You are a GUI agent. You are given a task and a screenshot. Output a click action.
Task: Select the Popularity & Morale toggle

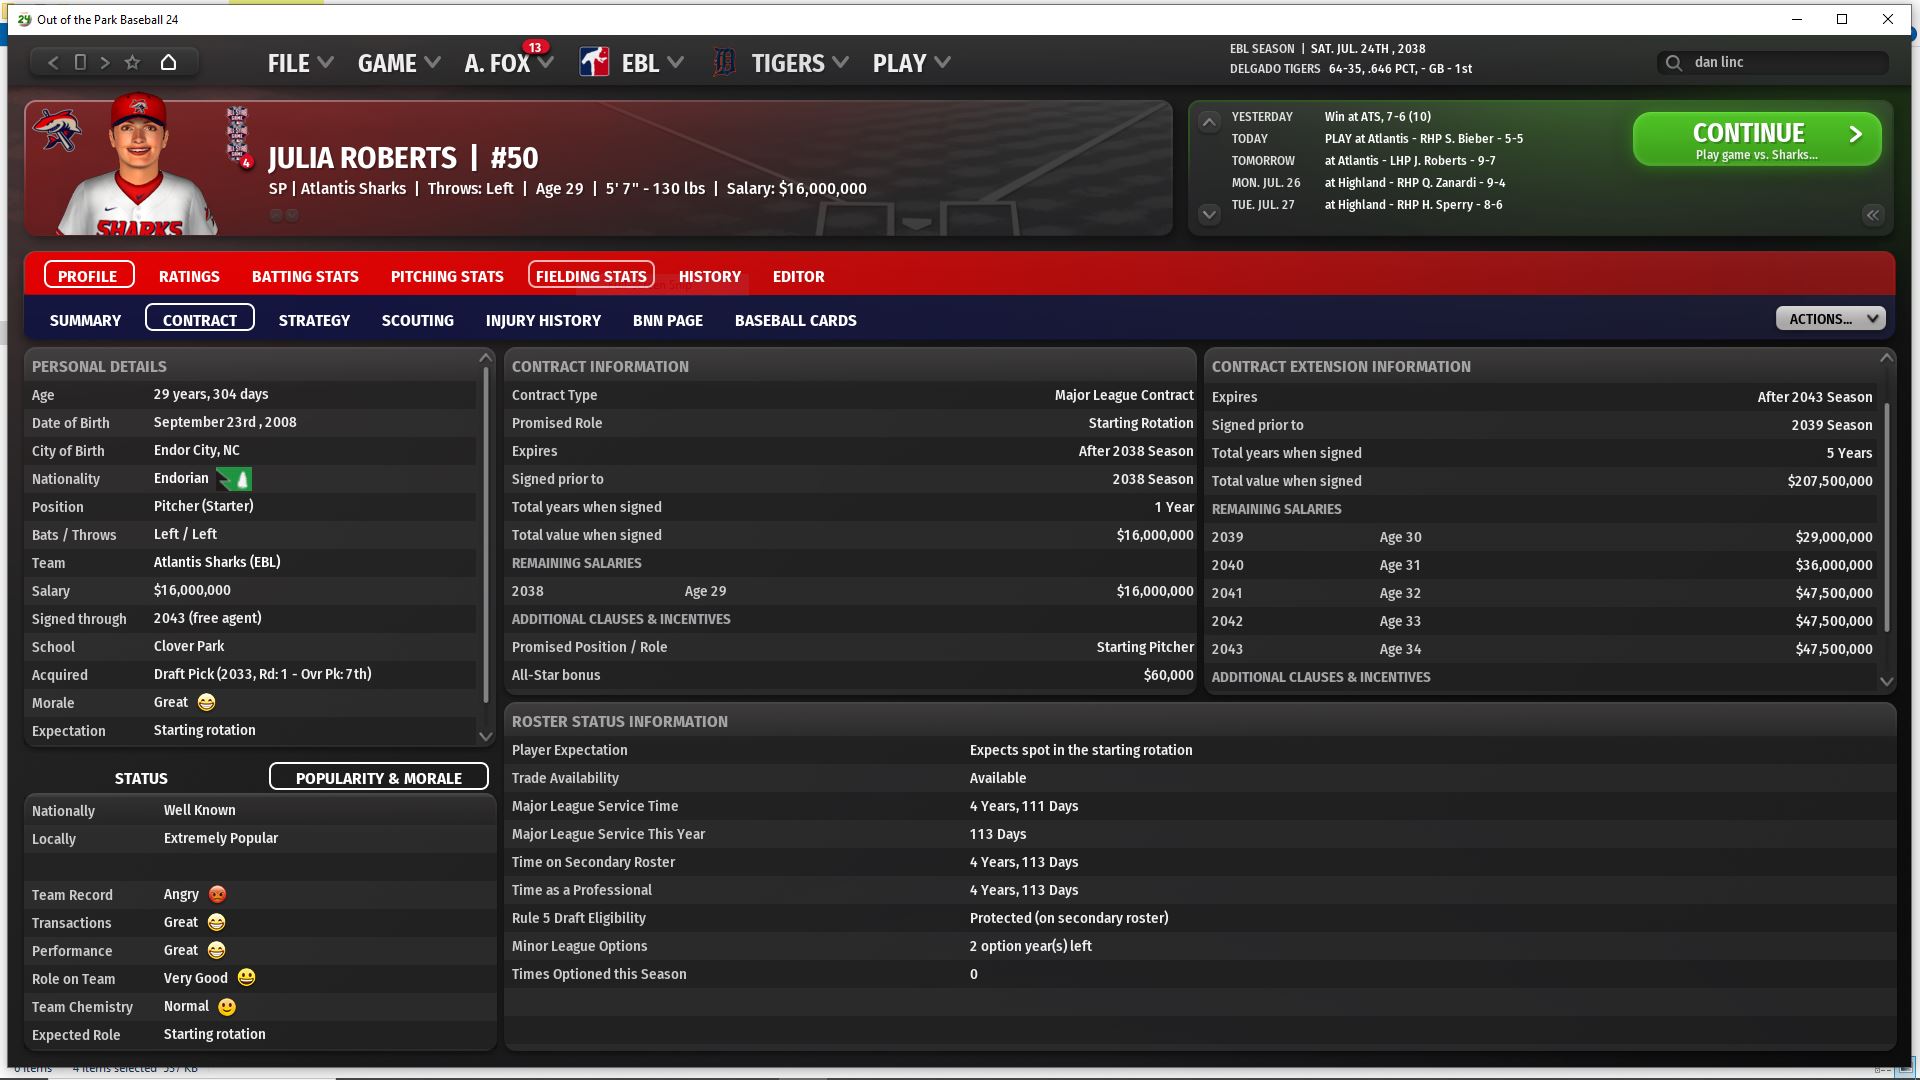pyautogui.click(x=378, y=778)
